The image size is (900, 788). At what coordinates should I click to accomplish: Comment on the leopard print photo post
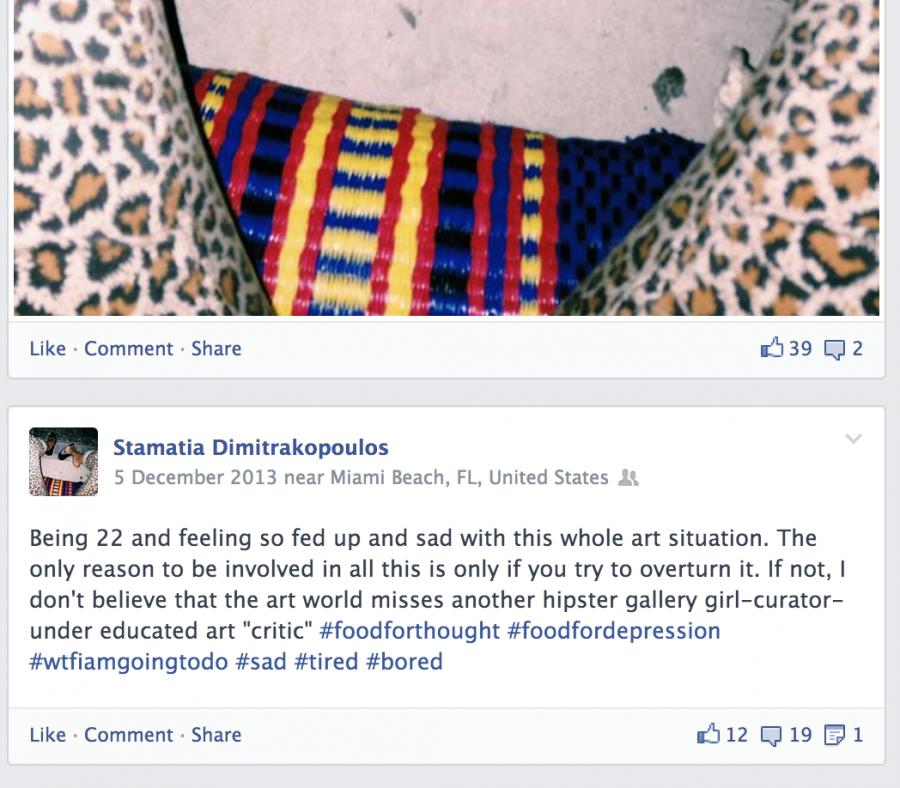coord(129,348)
